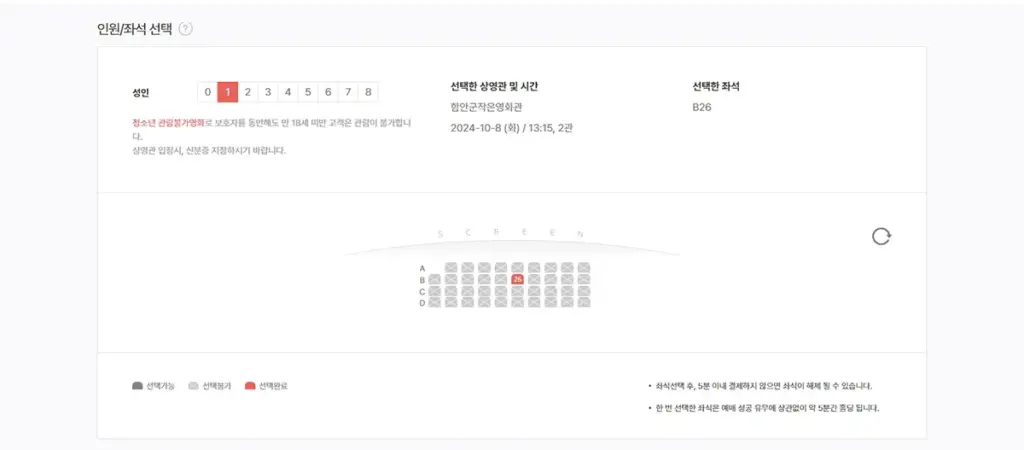
Task: Set adult count to 2
Action: (x=248, y=92)
